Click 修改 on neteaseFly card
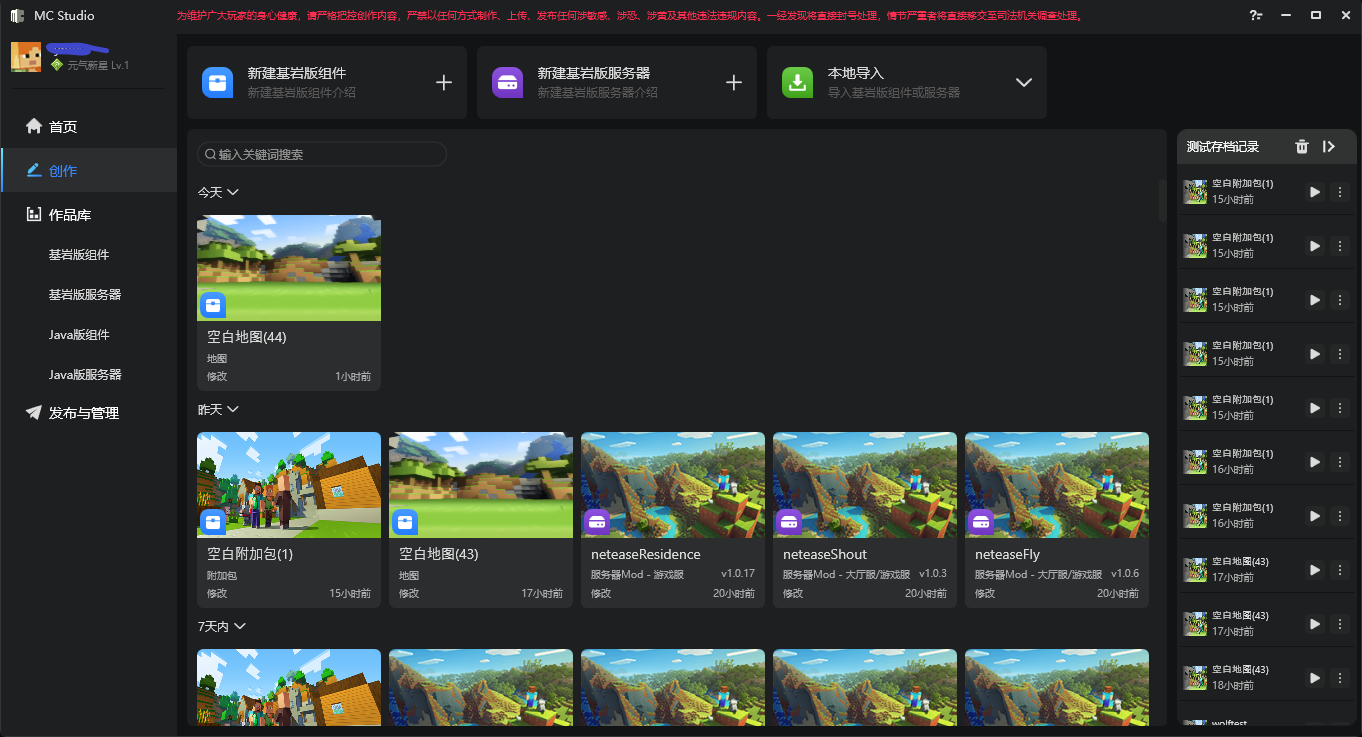Image resolution: width=1362 pixels, height=737 pixels. (x=985, y=594)
